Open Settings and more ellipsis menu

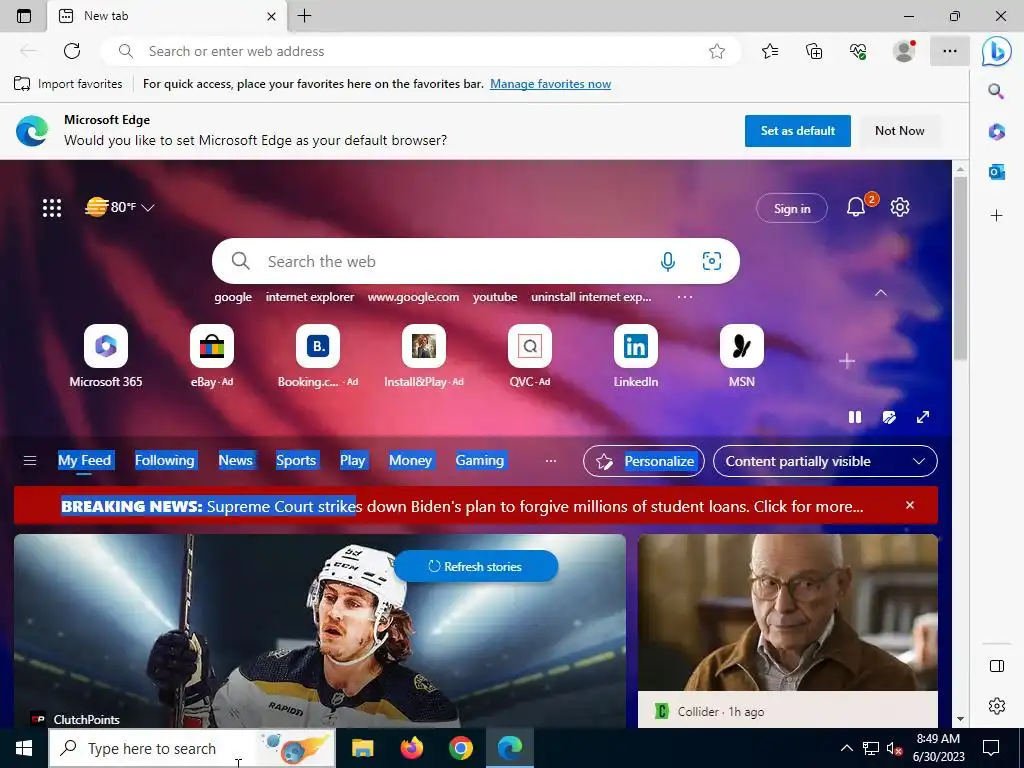pos(950,51)
